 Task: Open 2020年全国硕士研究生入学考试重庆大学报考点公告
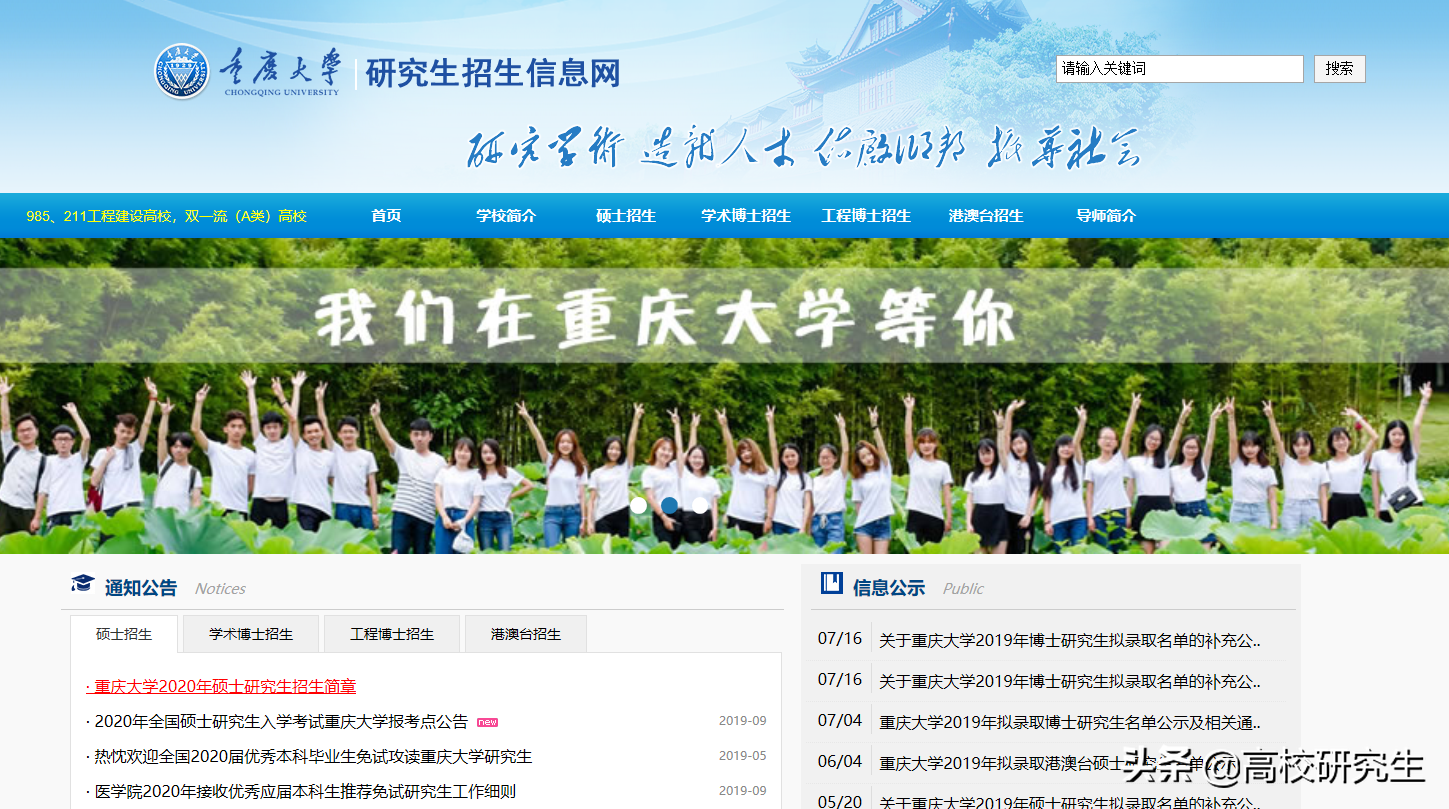281,722
